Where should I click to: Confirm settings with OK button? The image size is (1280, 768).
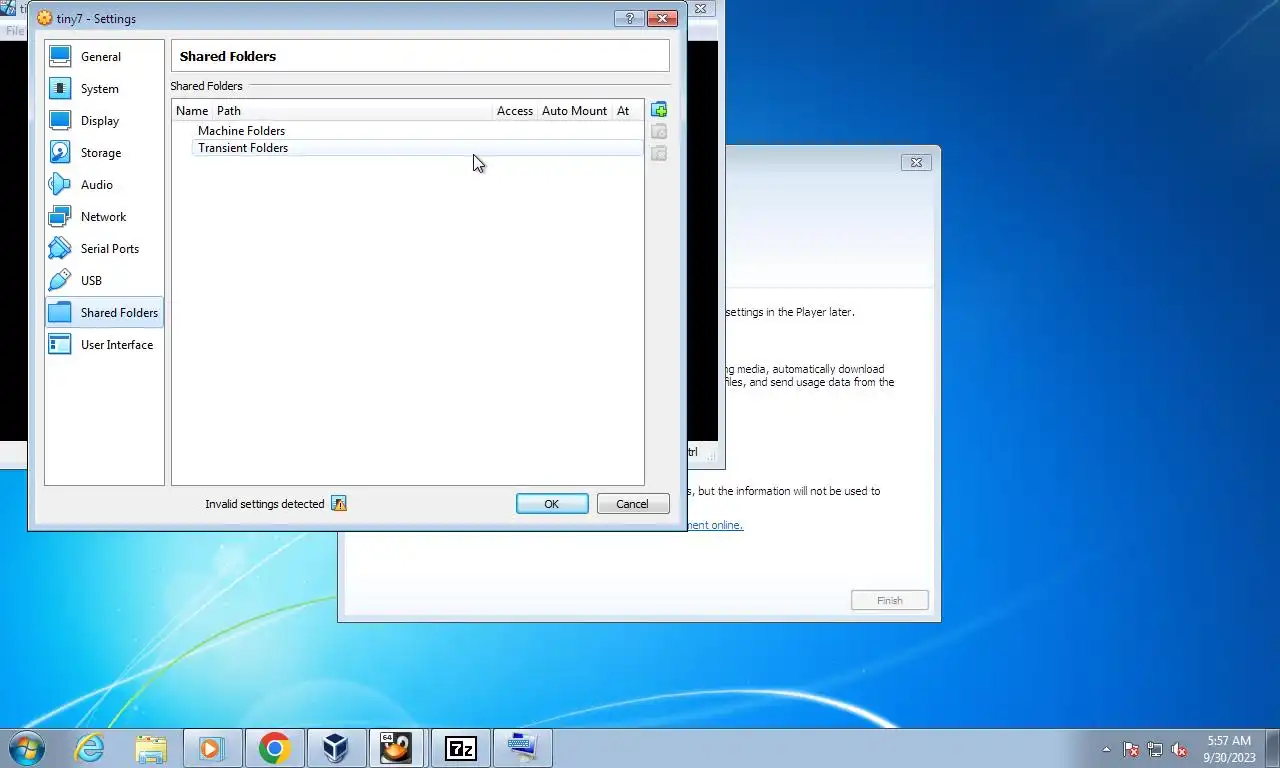click(552, 504)
